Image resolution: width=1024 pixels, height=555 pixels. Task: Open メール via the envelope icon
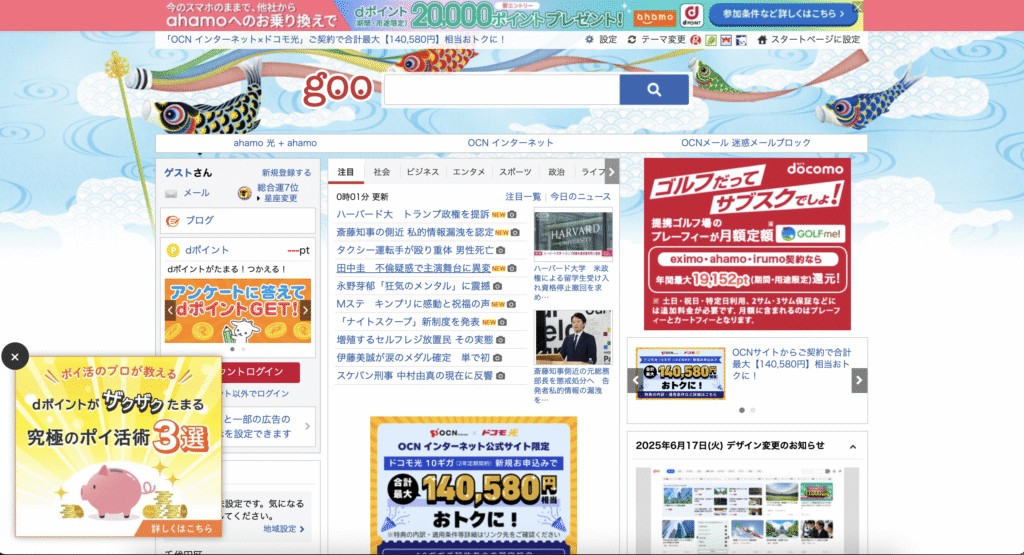click(172, 193)
